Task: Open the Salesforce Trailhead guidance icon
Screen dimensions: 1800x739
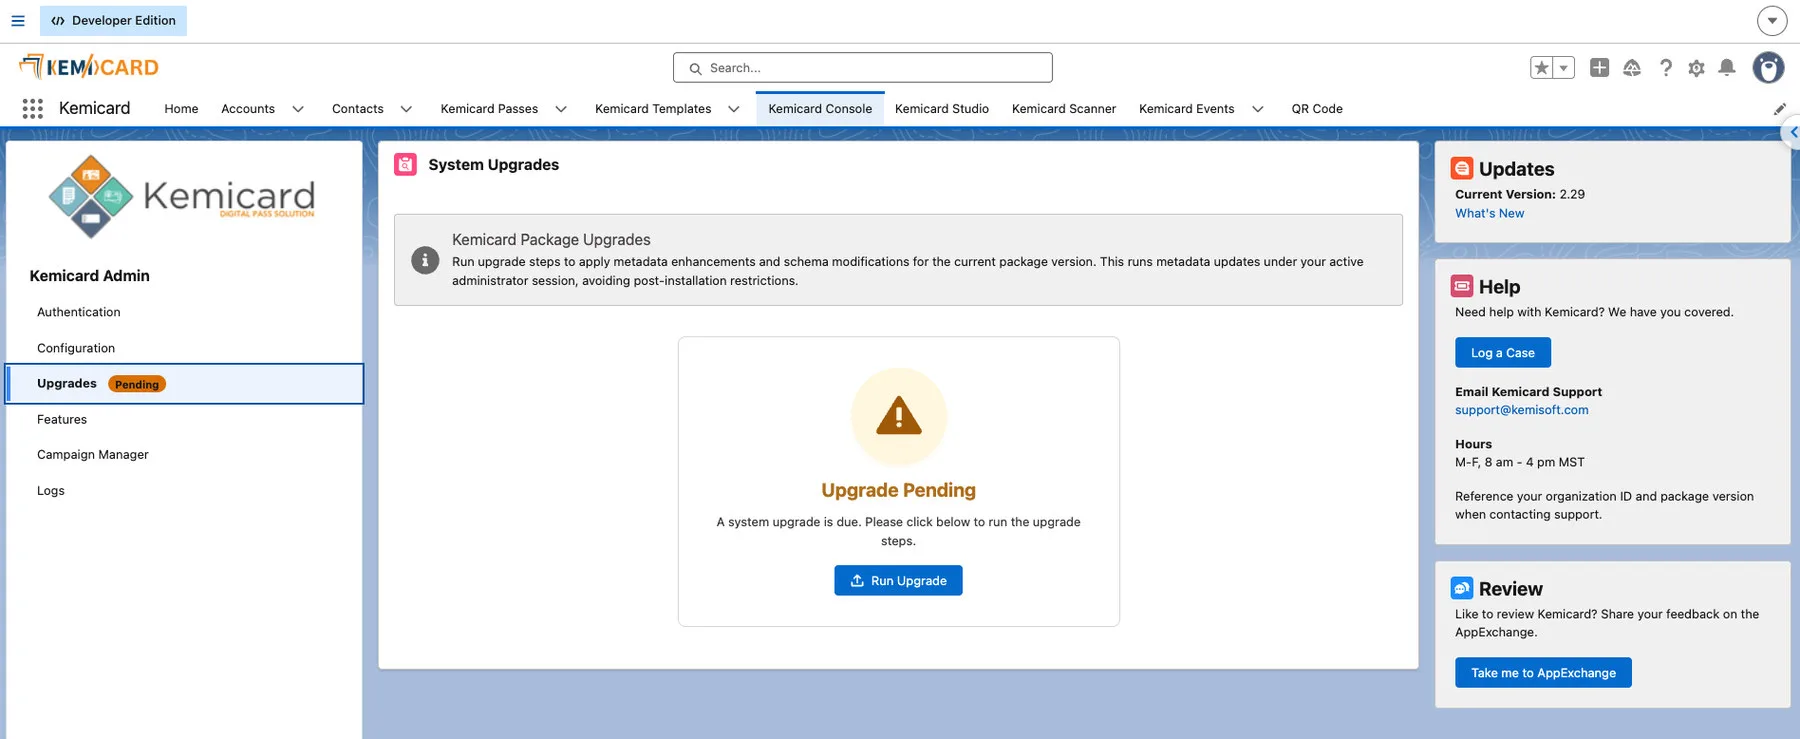Action: coord(1632,67)
